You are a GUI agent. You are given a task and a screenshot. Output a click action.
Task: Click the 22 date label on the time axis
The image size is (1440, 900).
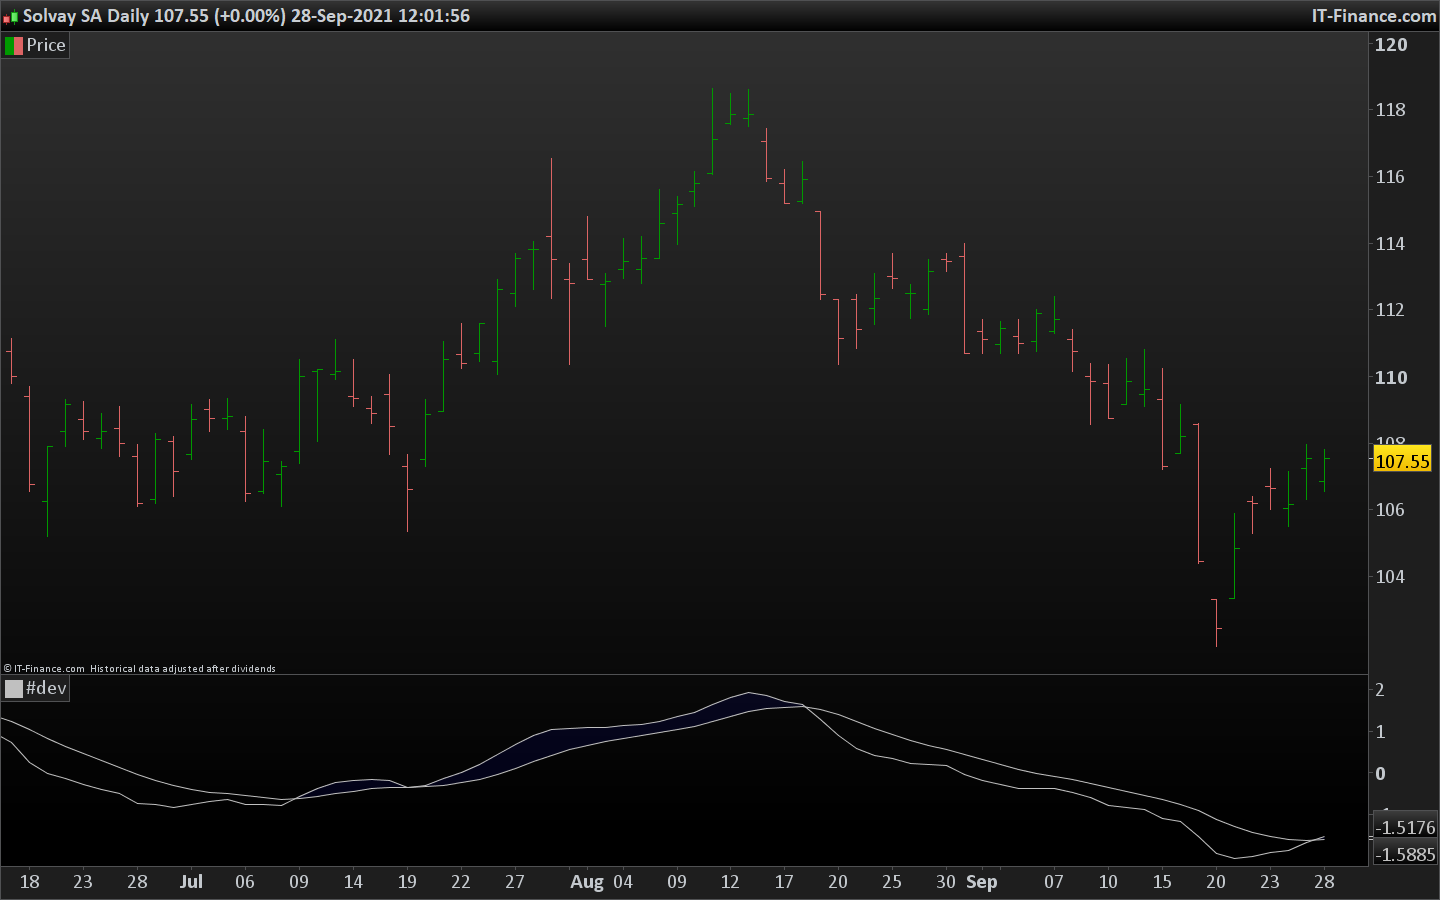click(x=461, y=882)
